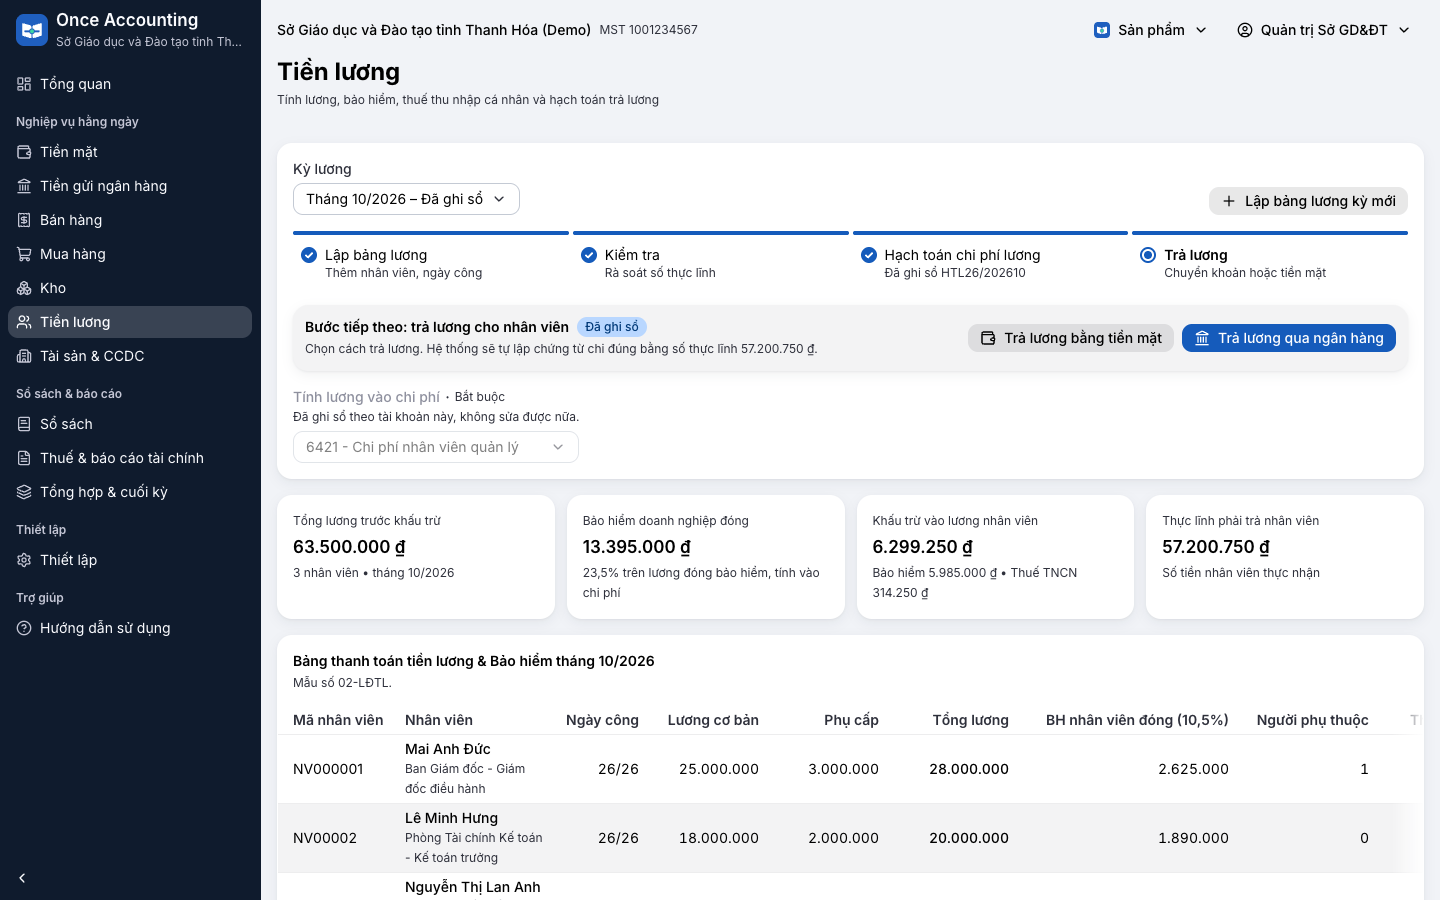Open Thiết lập gear icon

click(x=24, y=560)
